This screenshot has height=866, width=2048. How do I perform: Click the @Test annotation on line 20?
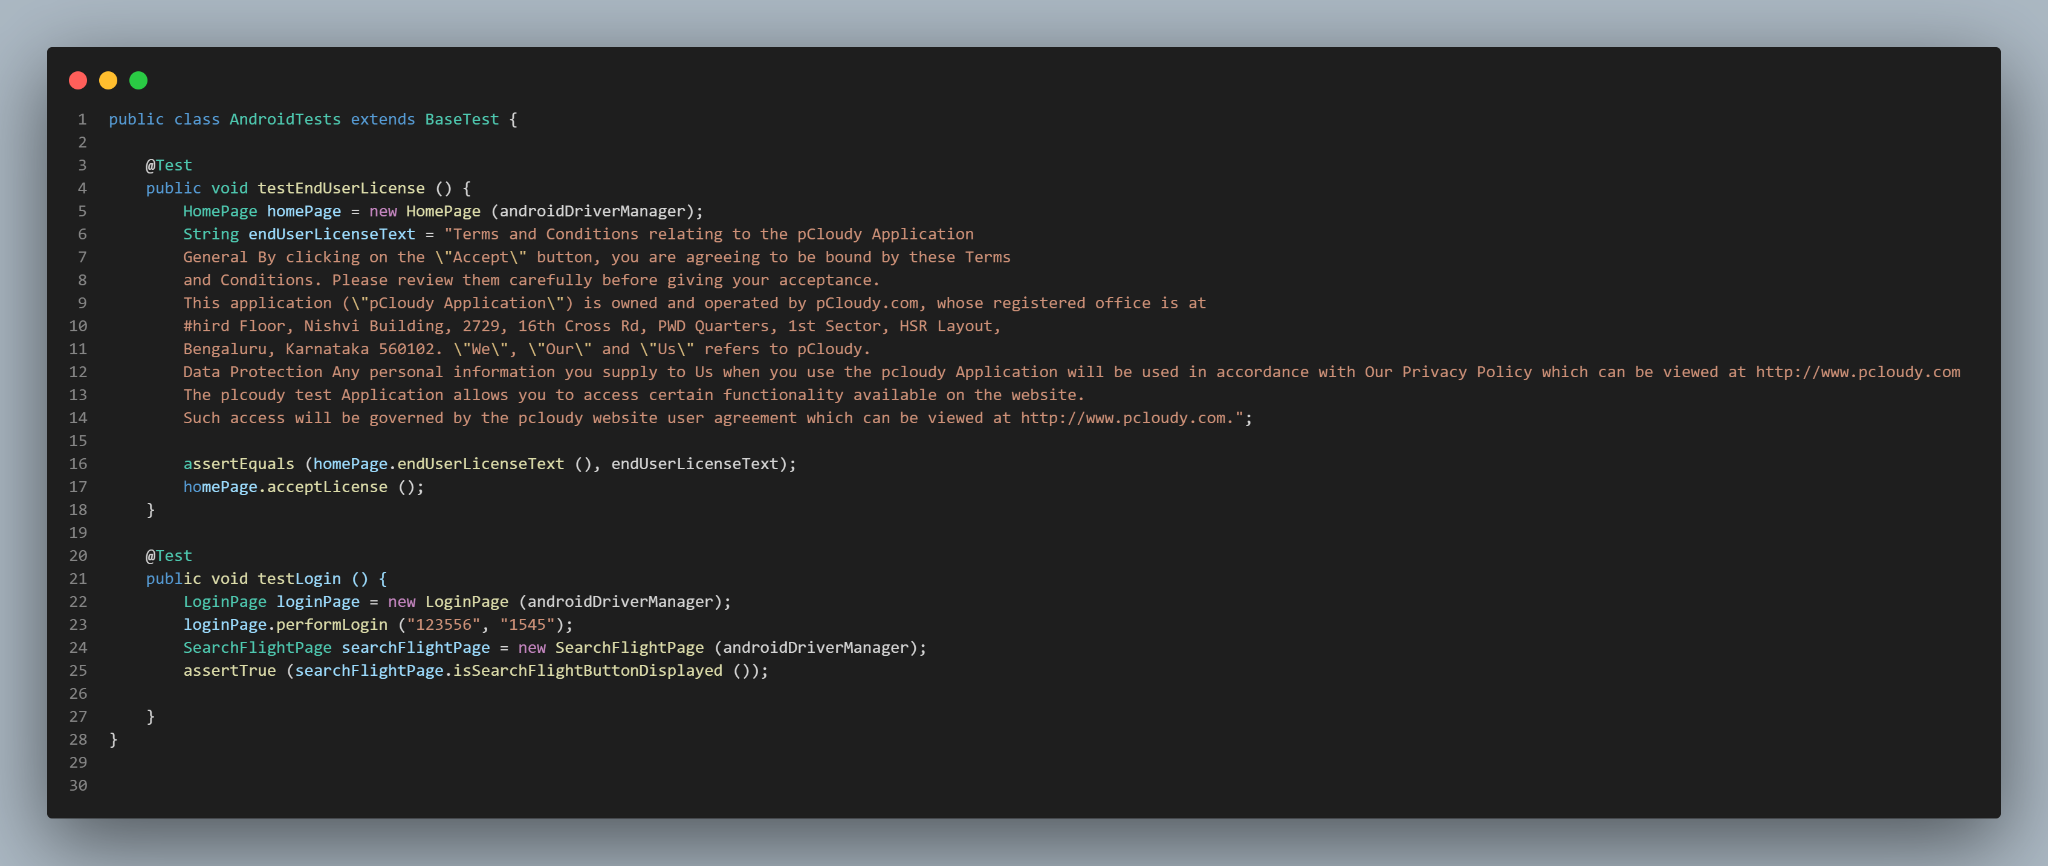coord(169,556)
